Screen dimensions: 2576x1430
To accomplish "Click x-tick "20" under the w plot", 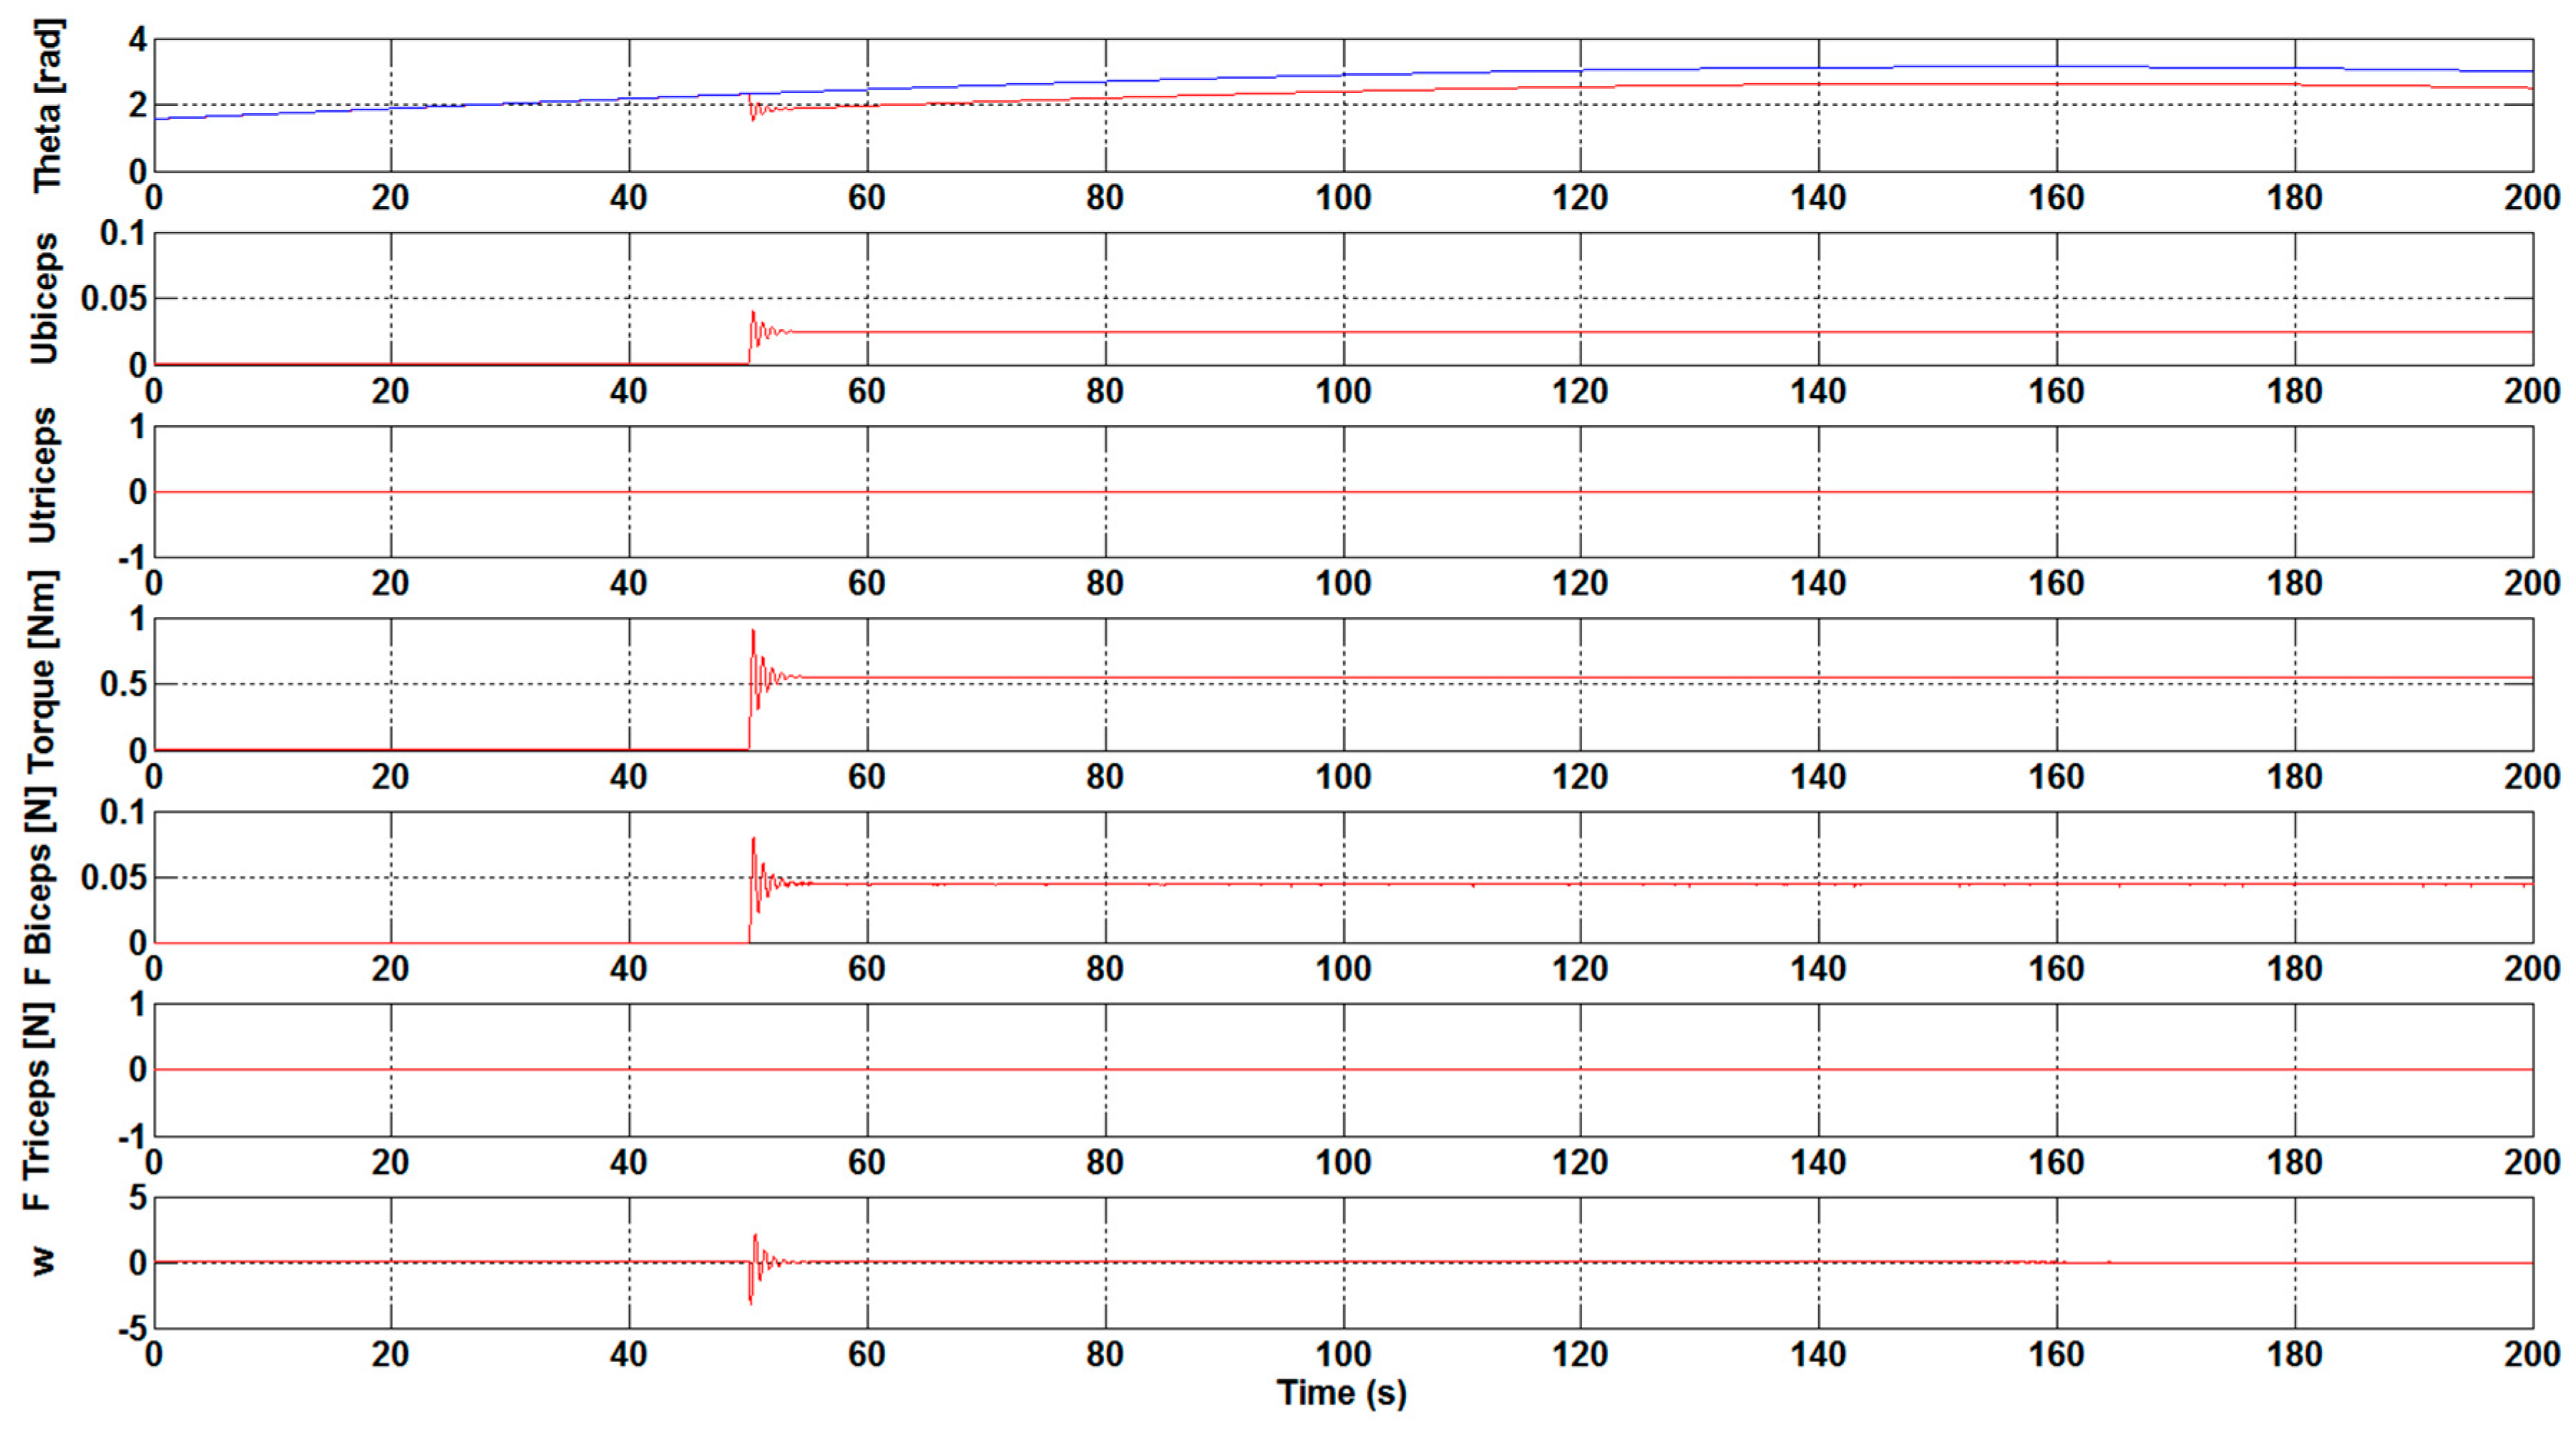I will (391, 1354).
